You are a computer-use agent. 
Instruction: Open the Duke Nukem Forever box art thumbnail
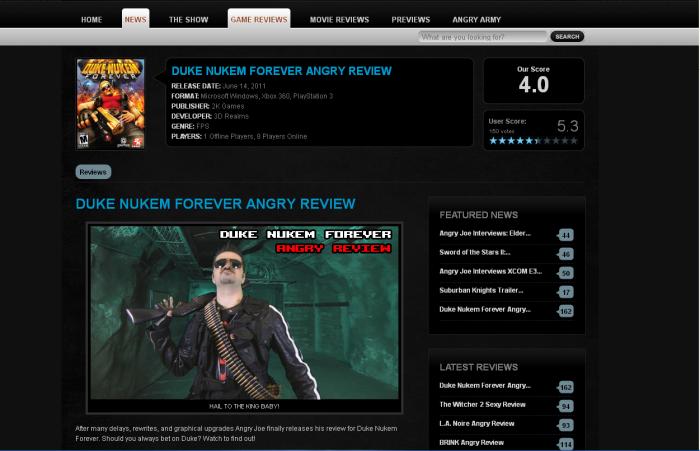[110, 104]
